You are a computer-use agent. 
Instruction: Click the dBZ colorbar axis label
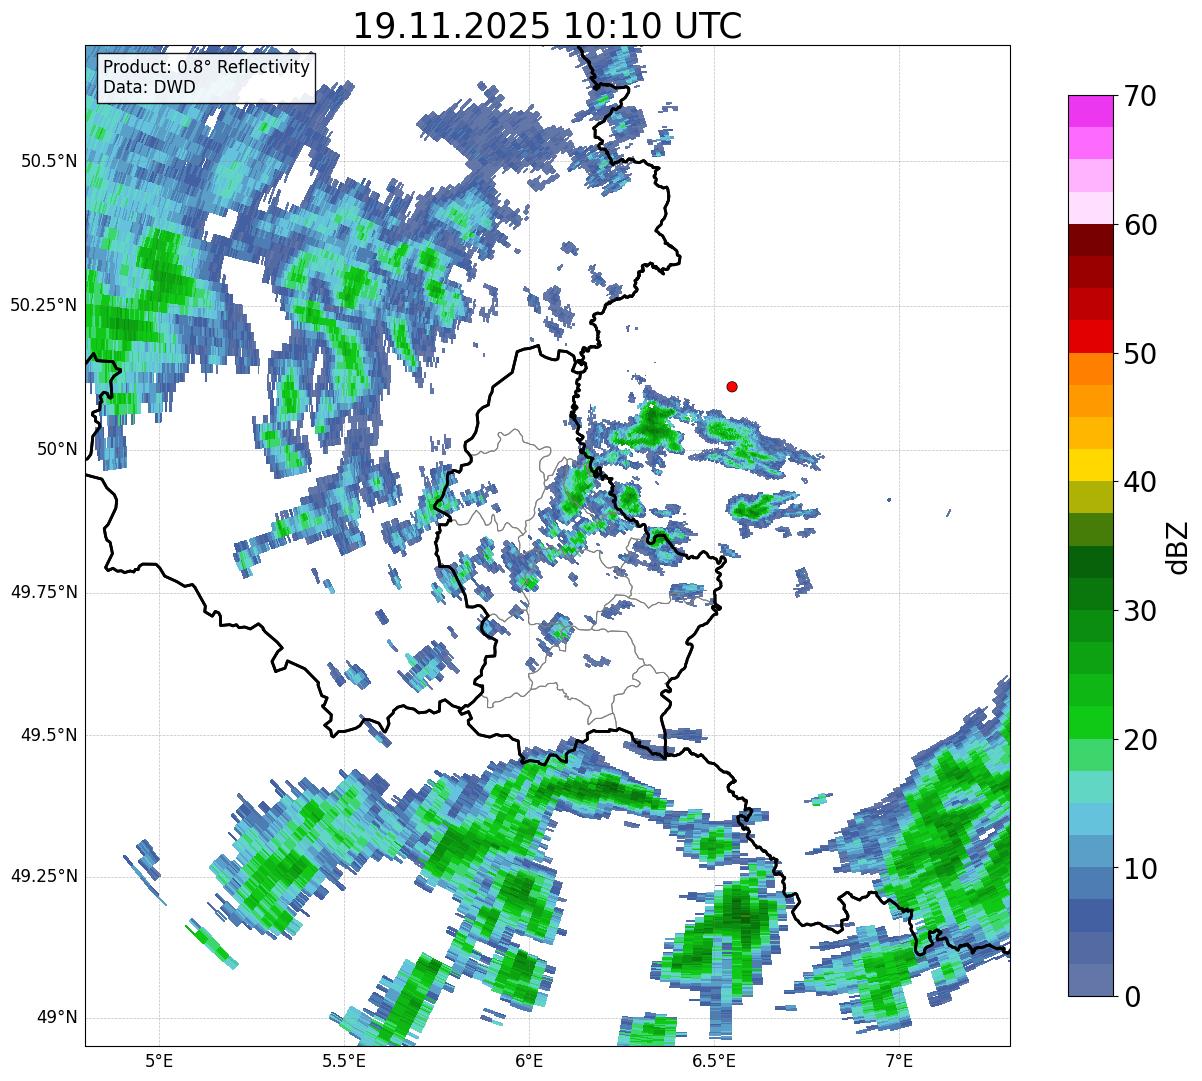(1178, 546)
